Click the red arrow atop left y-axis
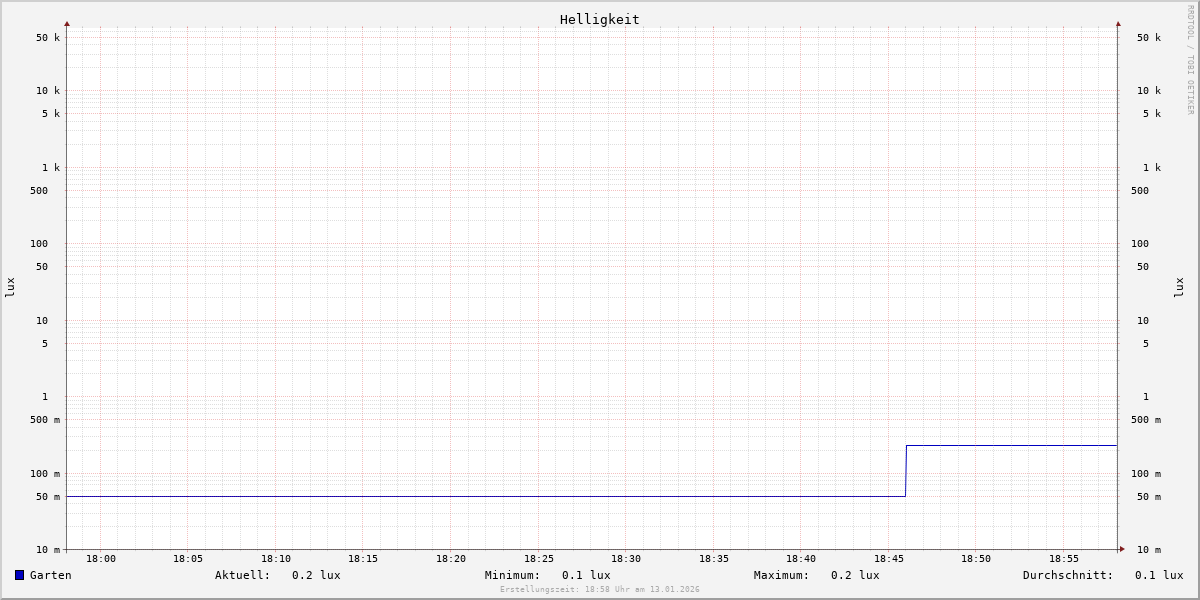Viewport: 1200px width, 600px height. click(x=67, y=23)
